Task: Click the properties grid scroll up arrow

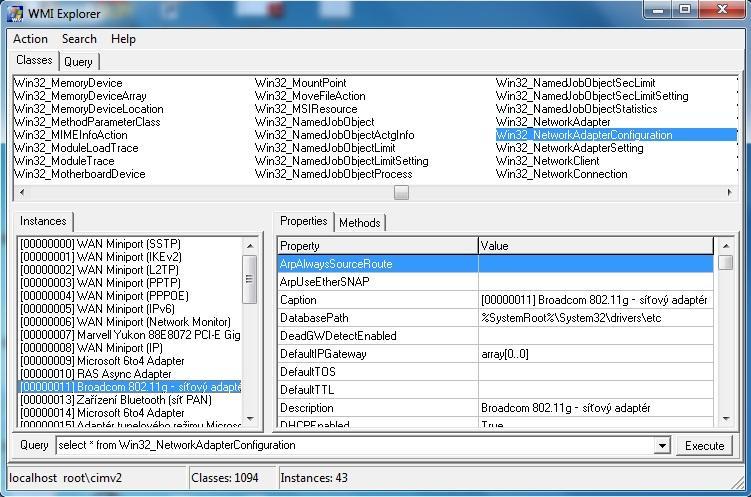Action: (726, 246)
